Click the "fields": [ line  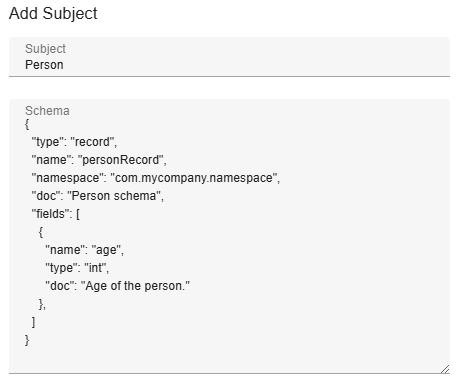pyautogui.click(x=56, y=214)
